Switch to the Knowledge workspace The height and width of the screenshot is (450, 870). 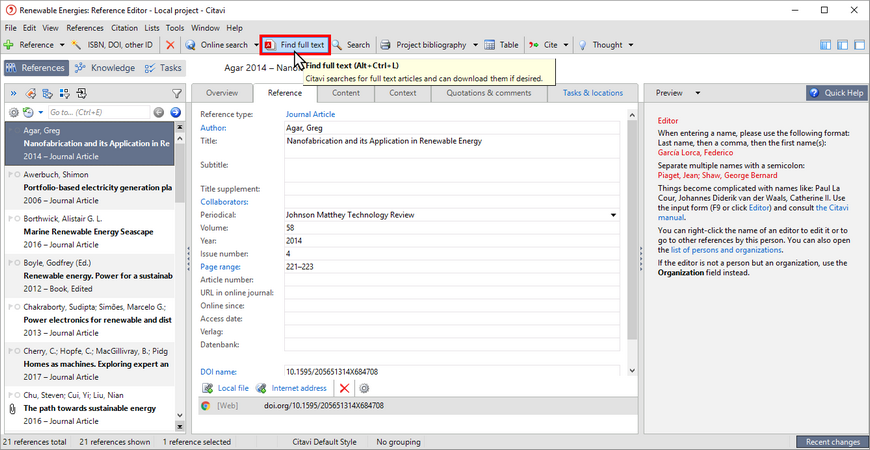(105, 68)
